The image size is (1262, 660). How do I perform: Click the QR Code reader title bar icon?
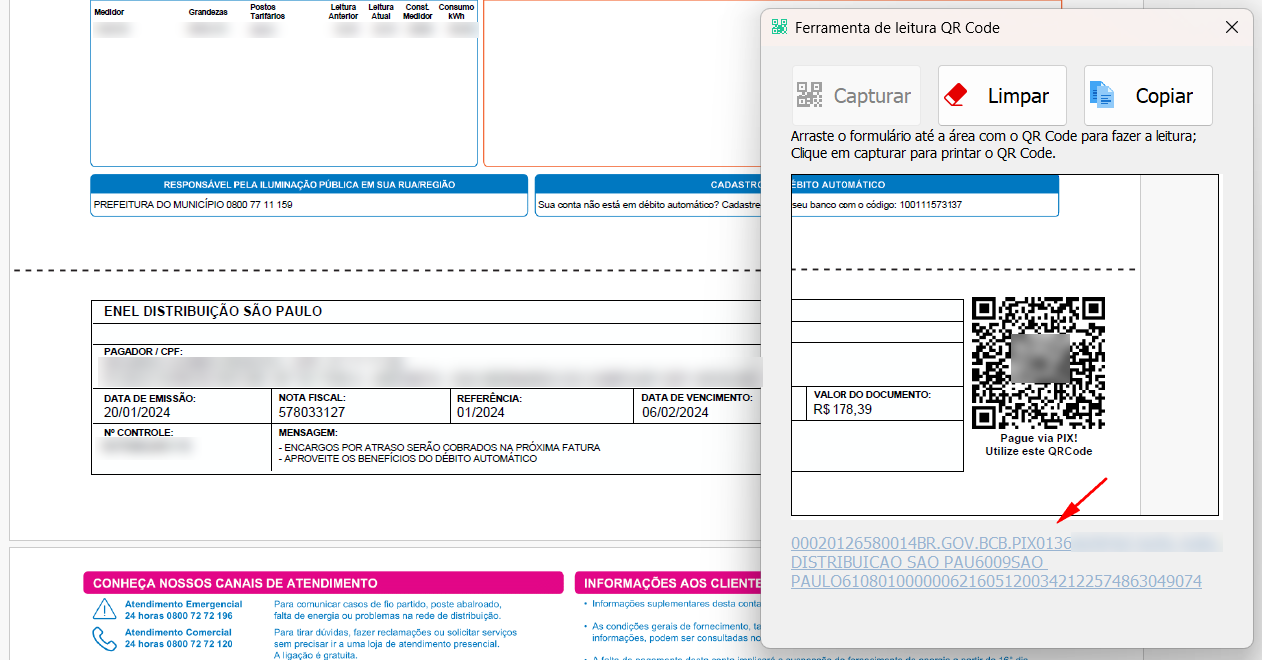(x=779, y=27)
